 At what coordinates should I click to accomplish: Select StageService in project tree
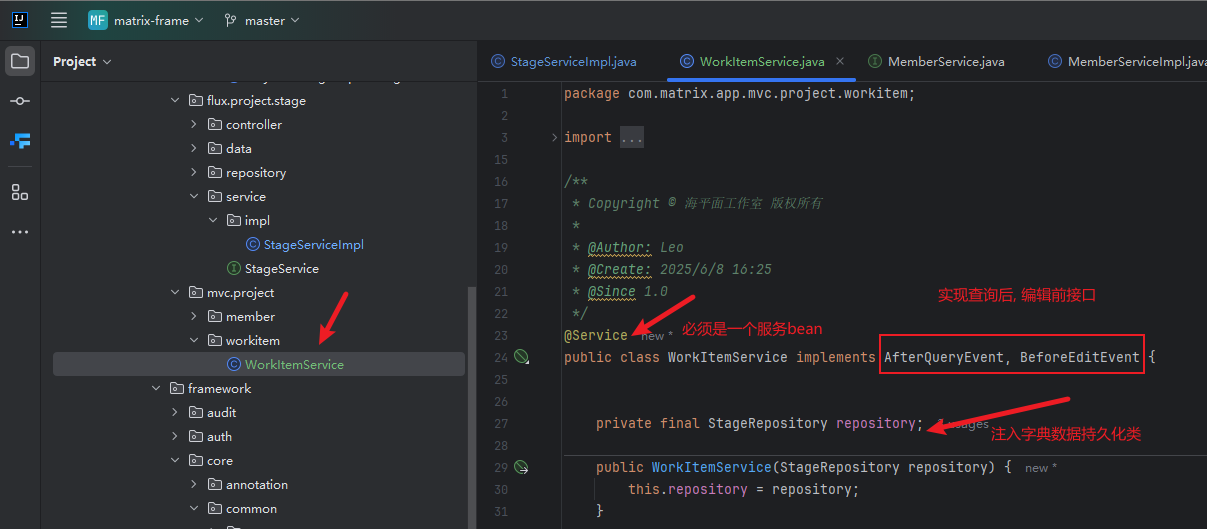click(x=282, y=269)
